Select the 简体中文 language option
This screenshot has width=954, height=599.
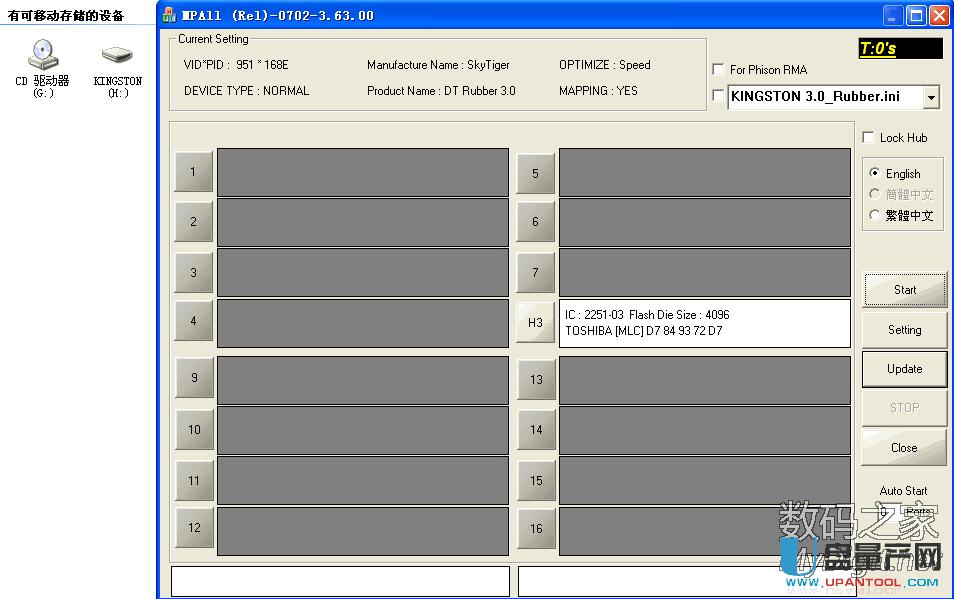[x=873, y=193]
